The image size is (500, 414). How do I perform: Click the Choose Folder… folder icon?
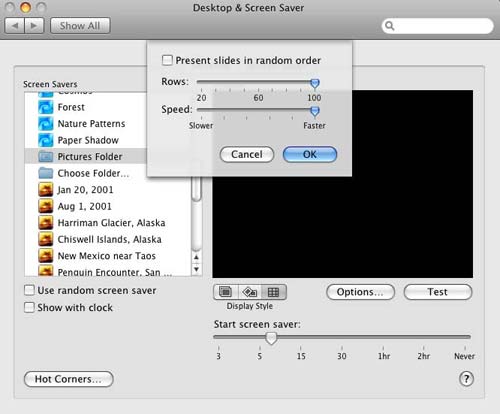click(46, 173)
